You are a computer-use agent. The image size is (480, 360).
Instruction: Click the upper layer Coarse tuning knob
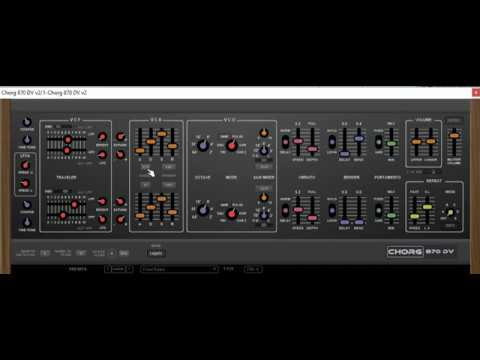[27, 121]
